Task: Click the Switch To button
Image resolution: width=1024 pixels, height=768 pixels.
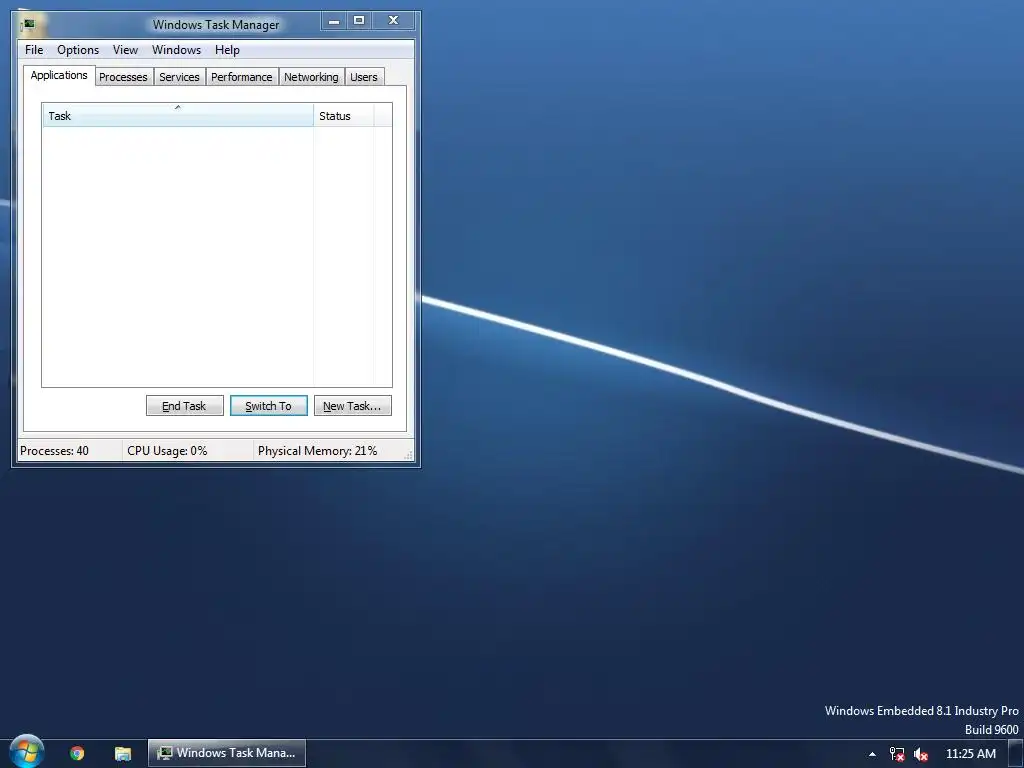Action: [x=268, y=406]
